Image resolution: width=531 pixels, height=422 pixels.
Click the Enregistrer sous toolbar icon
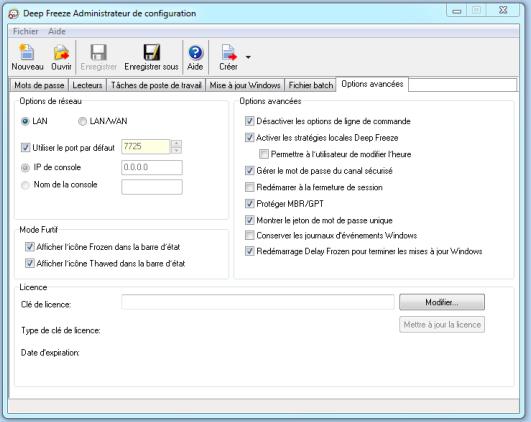(151, 52)
